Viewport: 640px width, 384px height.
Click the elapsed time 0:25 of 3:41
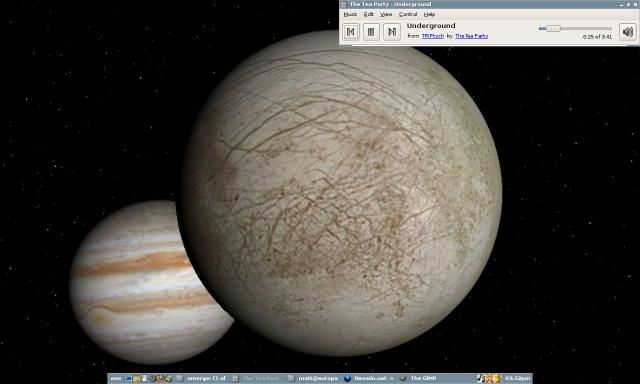click(598, 37)
